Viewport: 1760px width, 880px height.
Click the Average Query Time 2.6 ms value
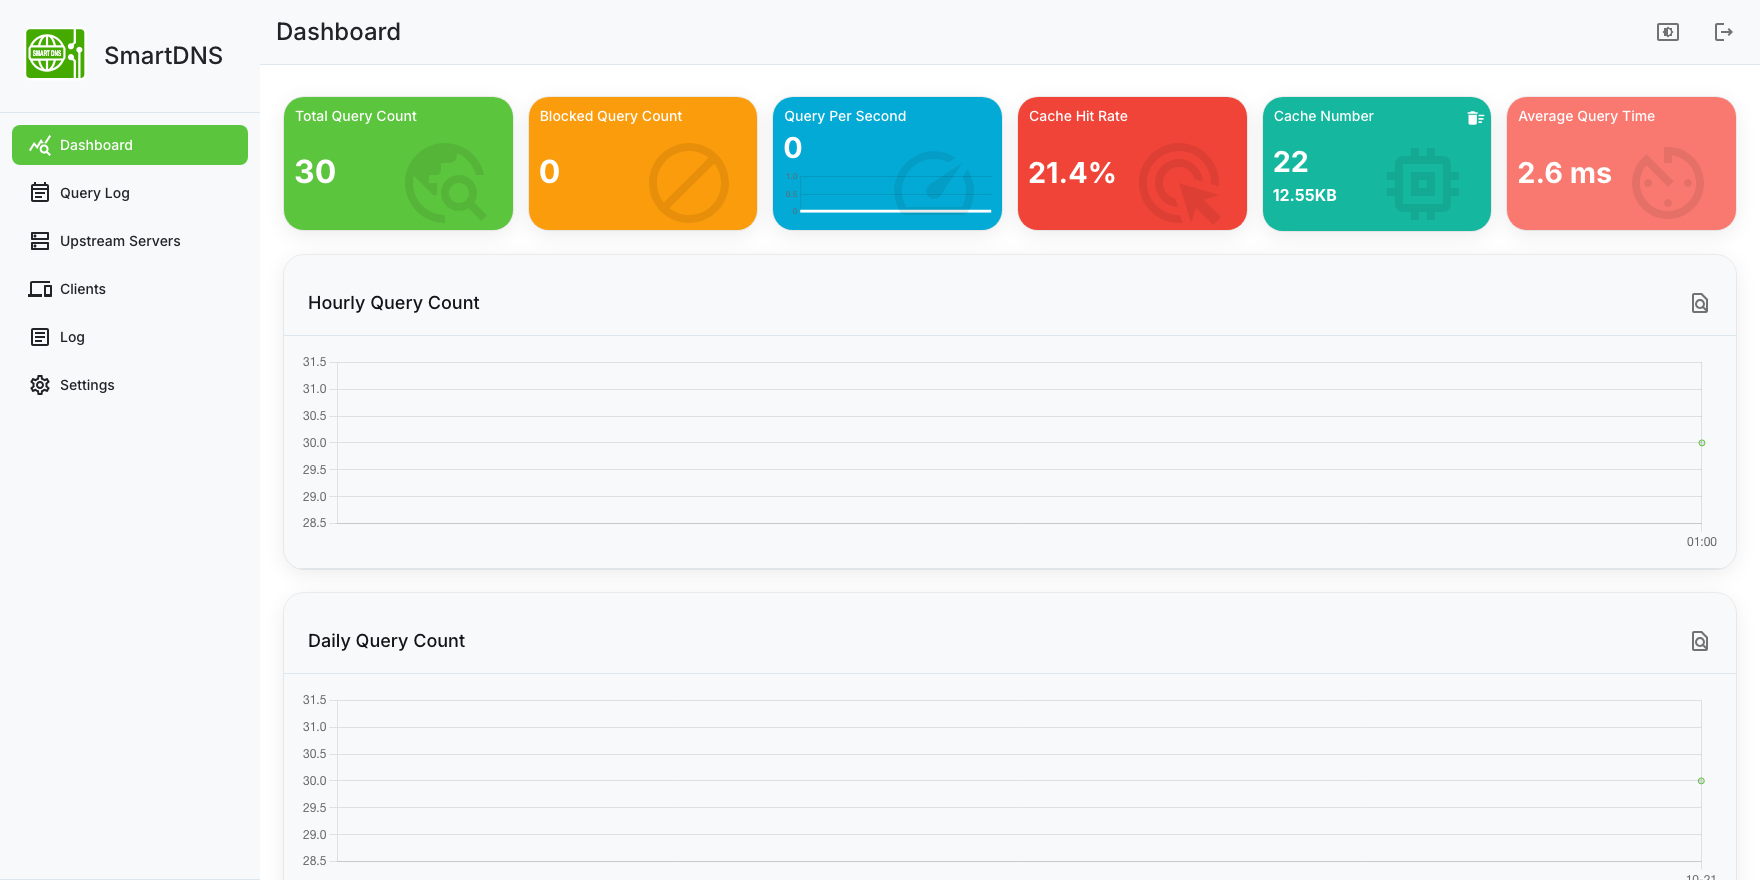tap(1564, 173)
